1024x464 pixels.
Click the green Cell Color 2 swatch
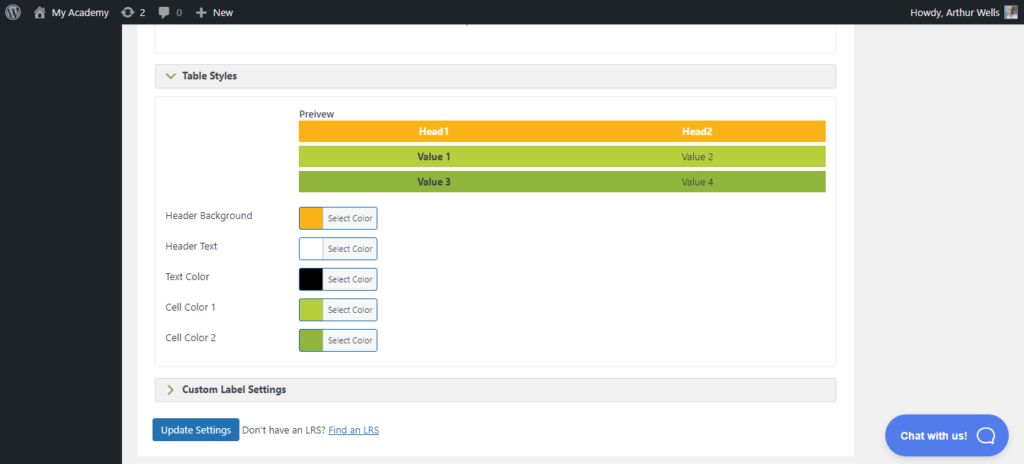pos(312,340)
